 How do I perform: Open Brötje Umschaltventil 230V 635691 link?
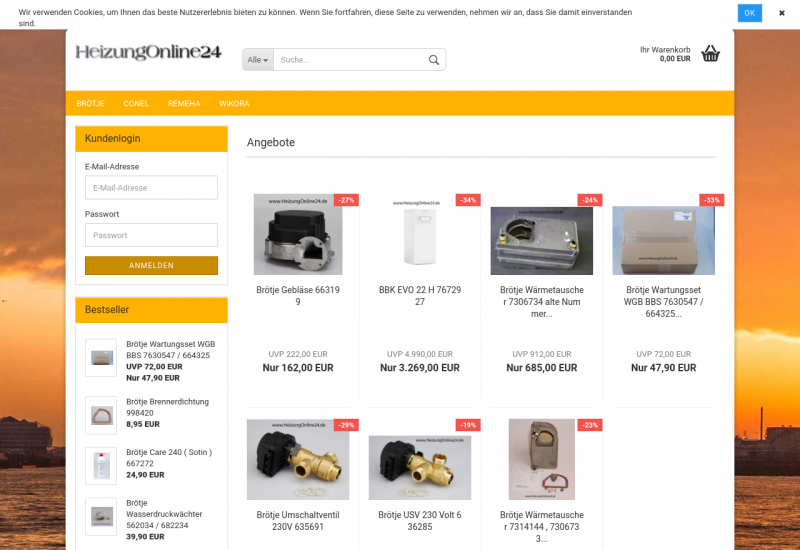click(298, 521)
